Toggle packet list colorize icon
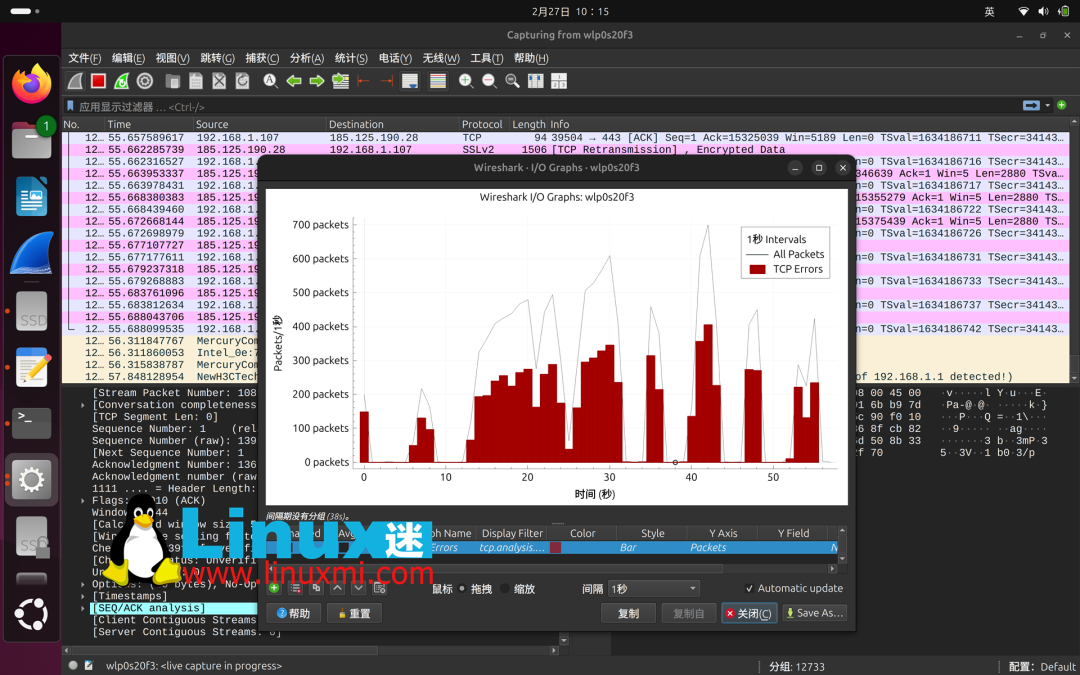 (437, 81)
